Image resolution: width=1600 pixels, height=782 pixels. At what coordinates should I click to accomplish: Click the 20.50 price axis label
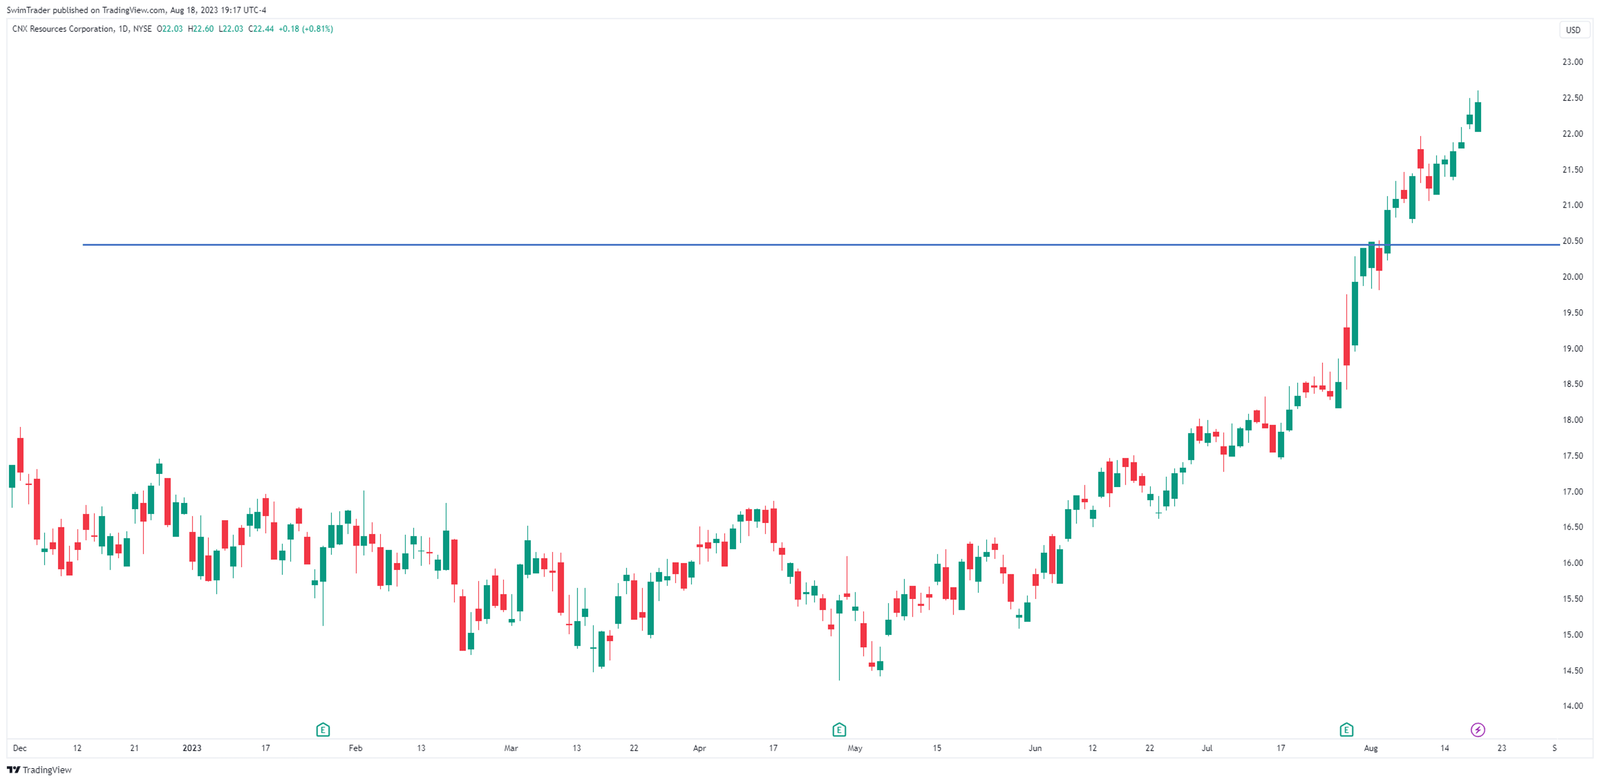[x=1573, y=241]
